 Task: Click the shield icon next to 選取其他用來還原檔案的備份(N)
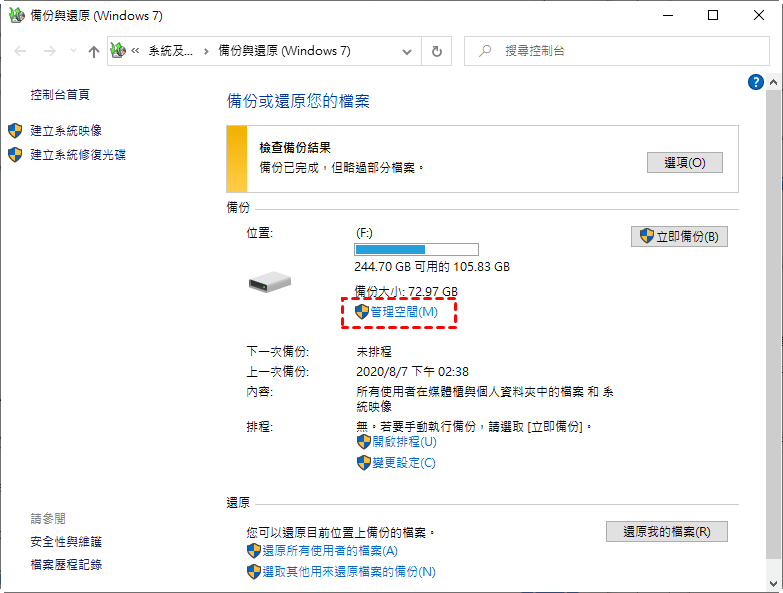point(254,572)
